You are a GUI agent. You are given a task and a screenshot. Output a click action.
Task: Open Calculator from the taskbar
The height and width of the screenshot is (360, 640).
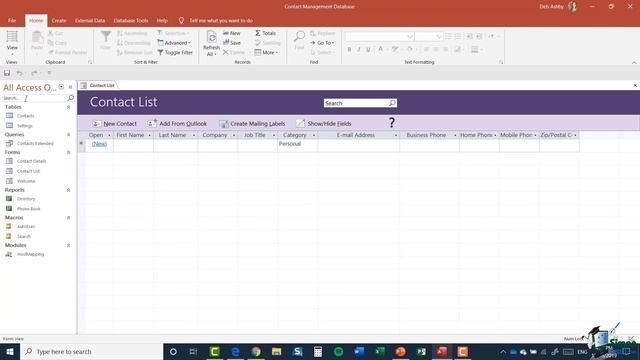[x=318, y=351]
